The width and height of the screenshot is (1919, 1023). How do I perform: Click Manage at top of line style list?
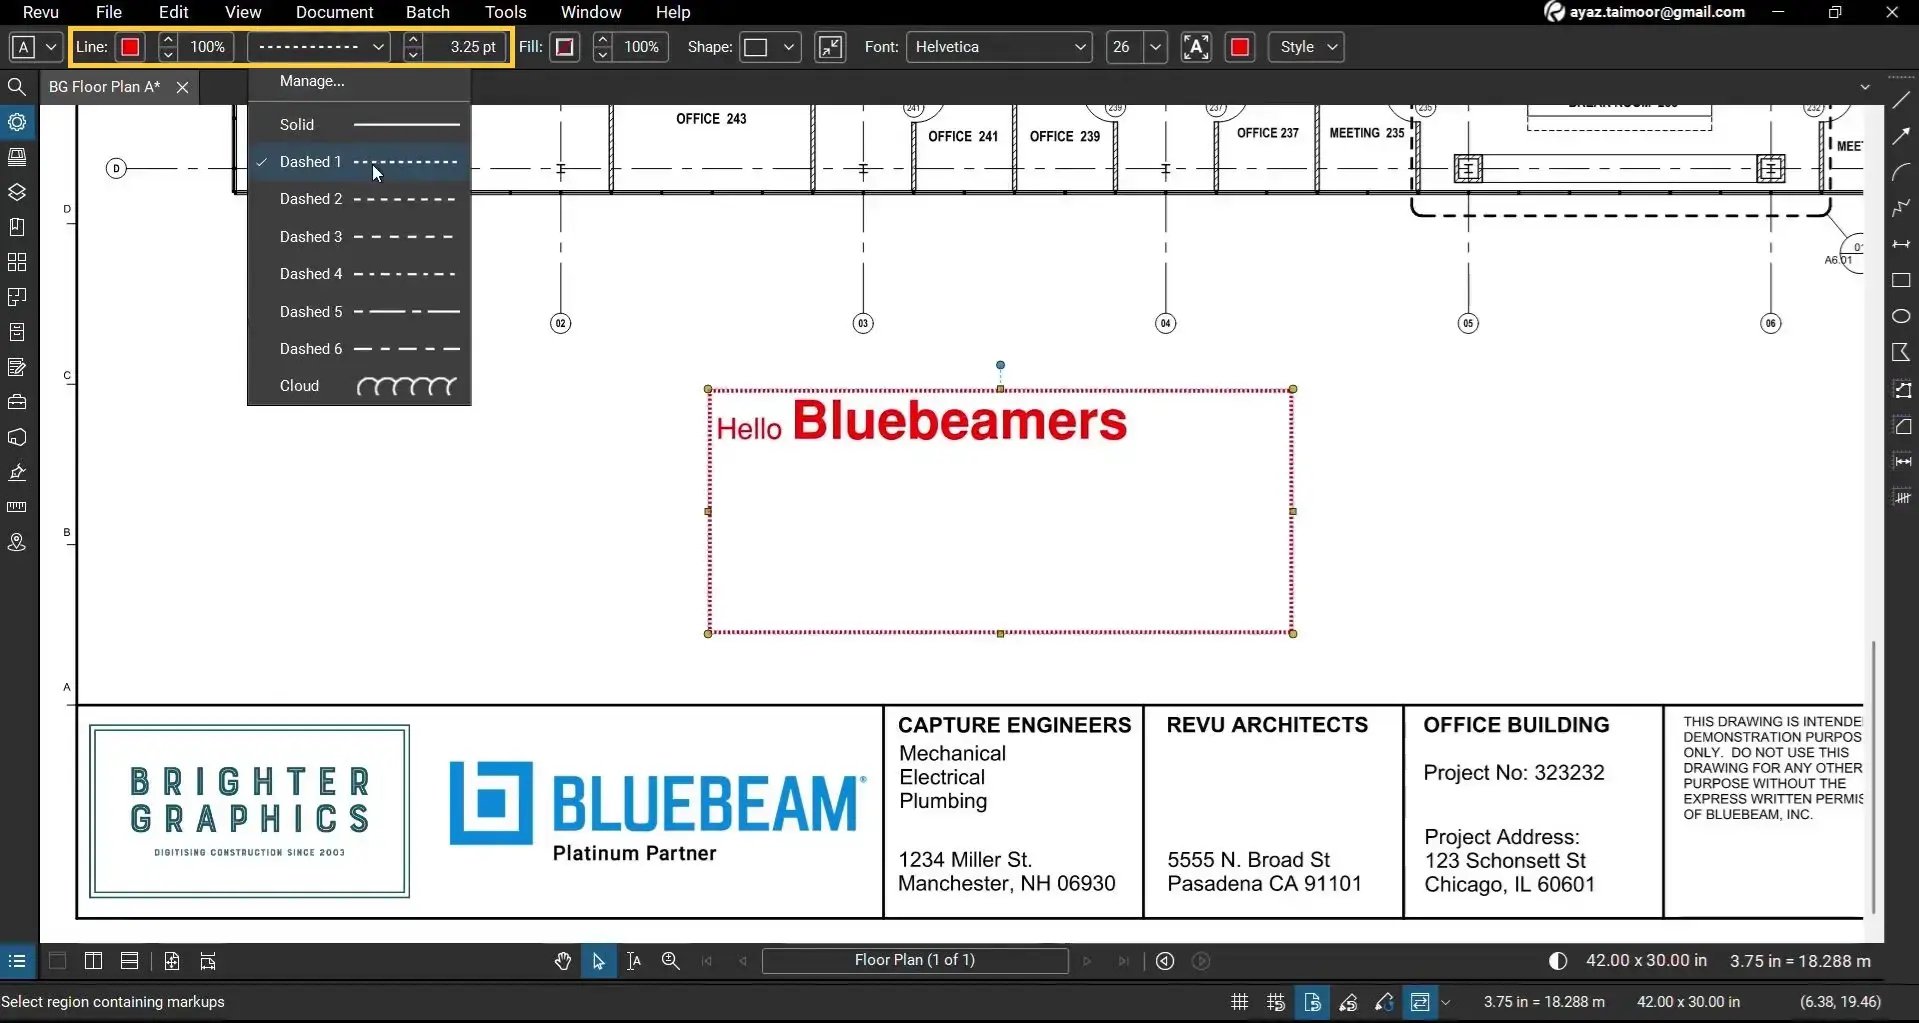point(311,81)
